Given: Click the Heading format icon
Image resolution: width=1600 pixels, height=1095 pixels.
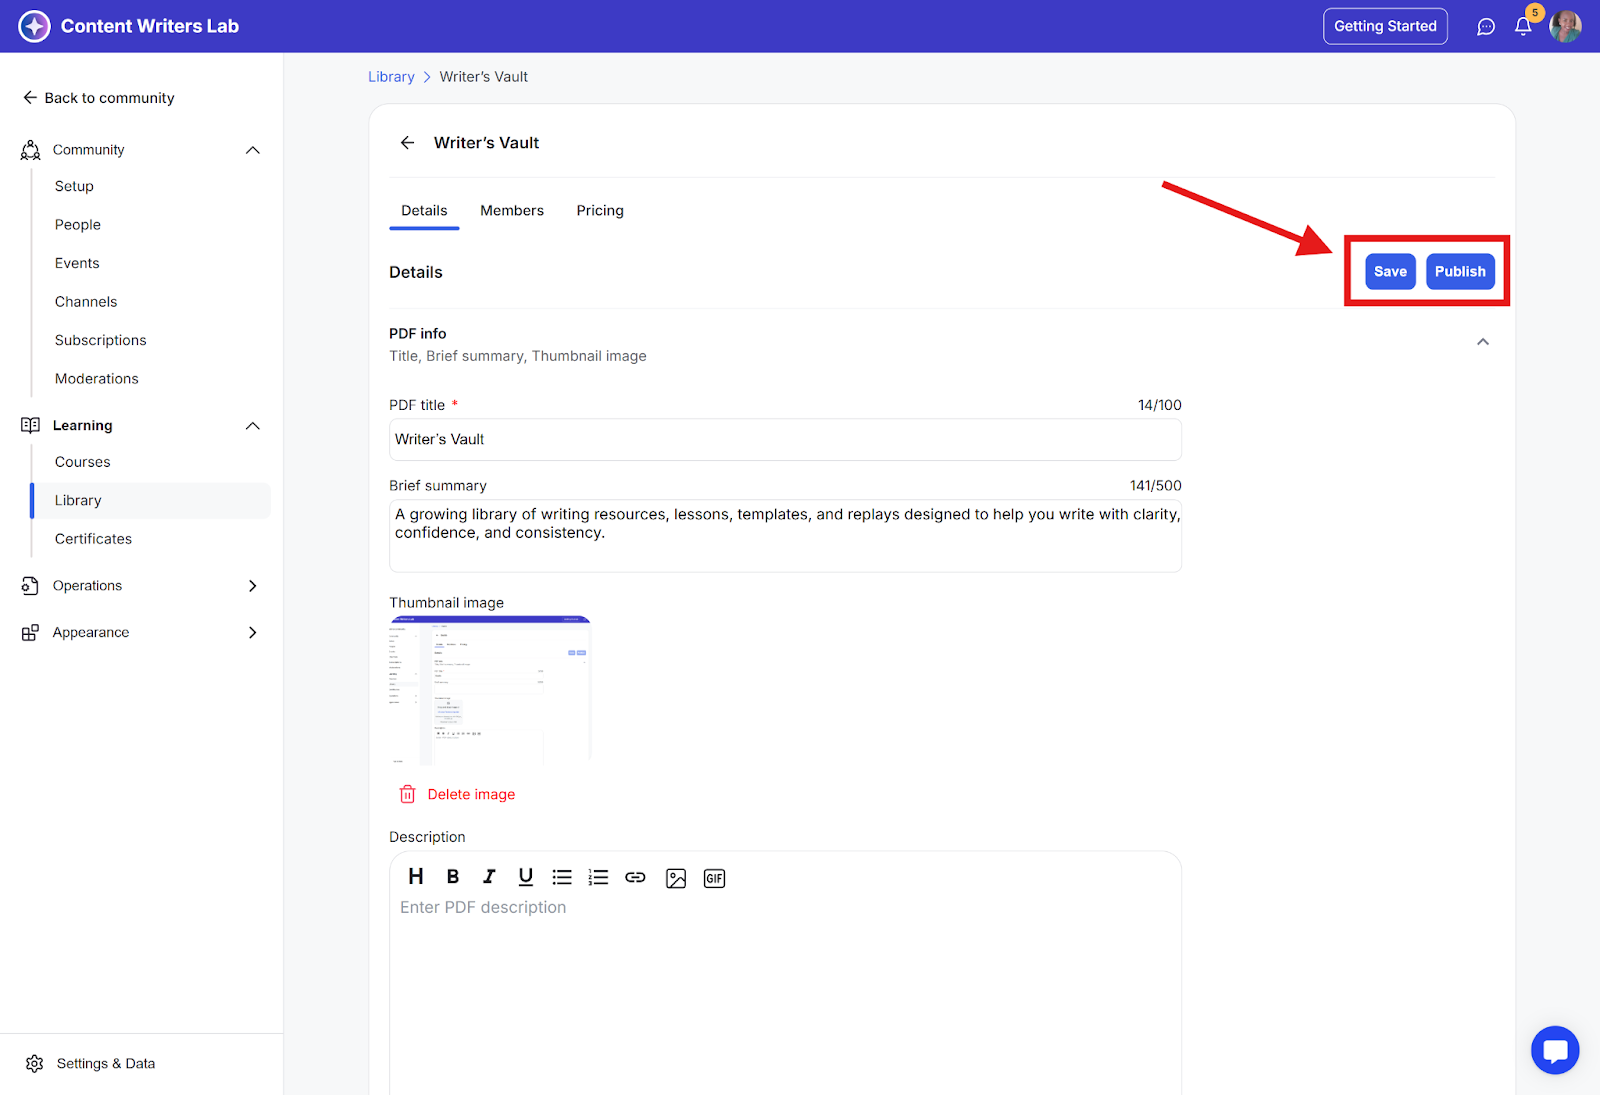Looking at the screenshot, I should [x=416, y=877].
